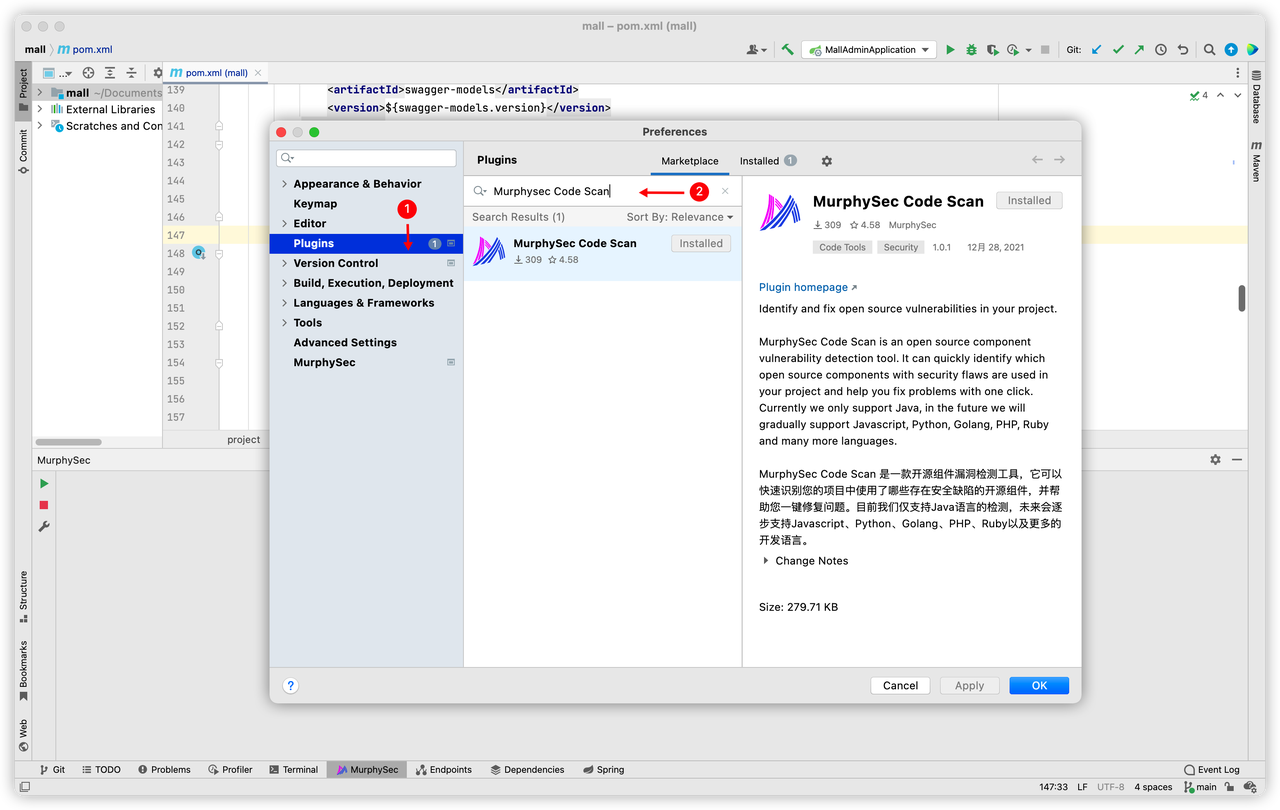1280x810 pixels.
Task: Click the plugin search input field
Action: coord(602,191)
